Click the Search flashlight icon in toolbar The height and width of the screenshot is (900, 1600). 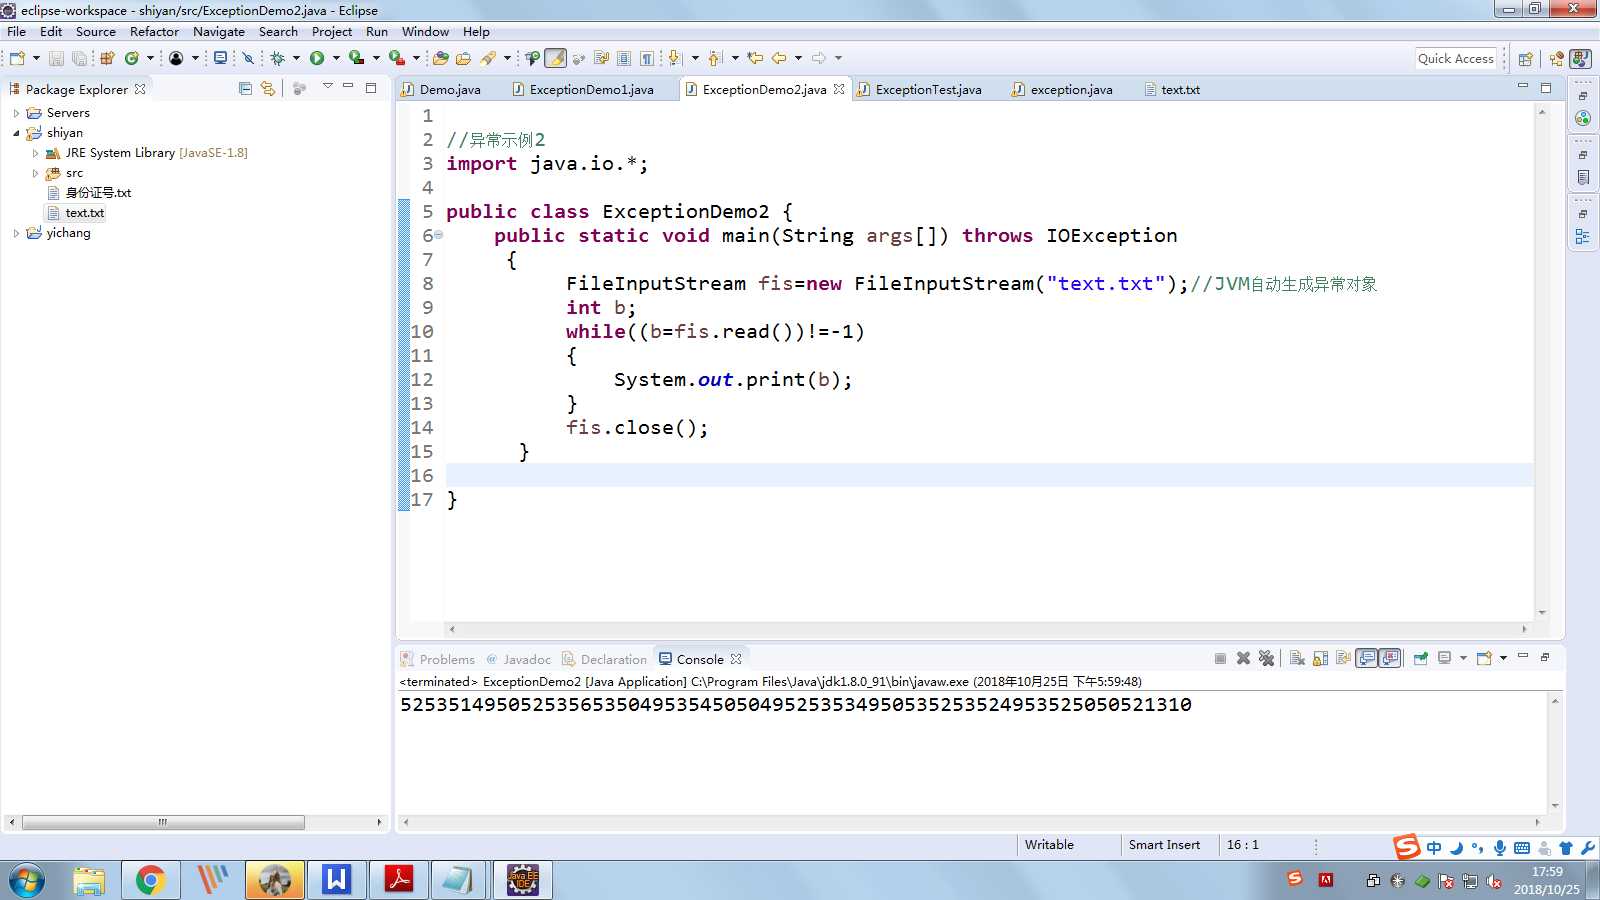488,58
